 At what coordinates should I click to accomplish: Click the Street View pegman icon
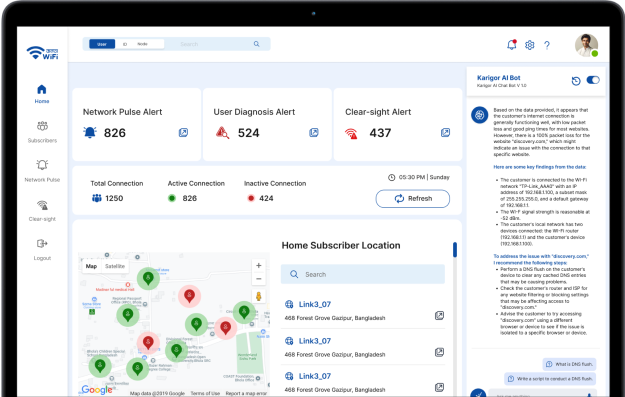pos(259,296)
